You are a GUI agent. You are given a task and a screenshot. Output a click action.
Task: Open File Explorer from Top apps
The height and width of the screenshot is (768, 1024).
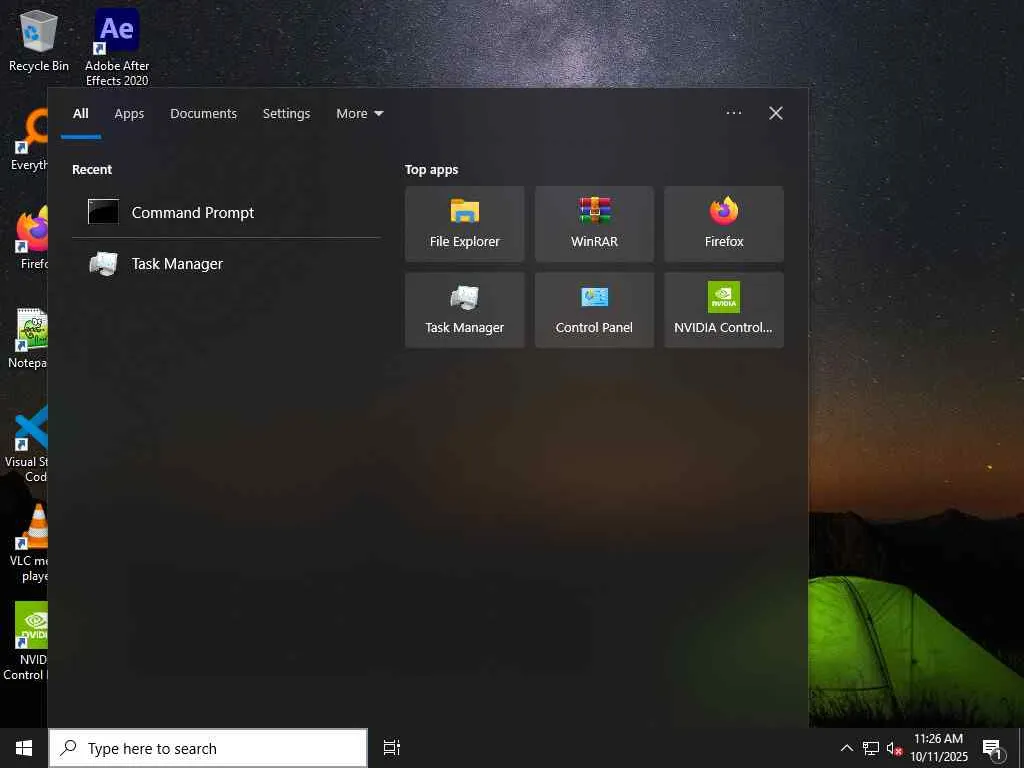pyautogui.click(x=464, y=224)
